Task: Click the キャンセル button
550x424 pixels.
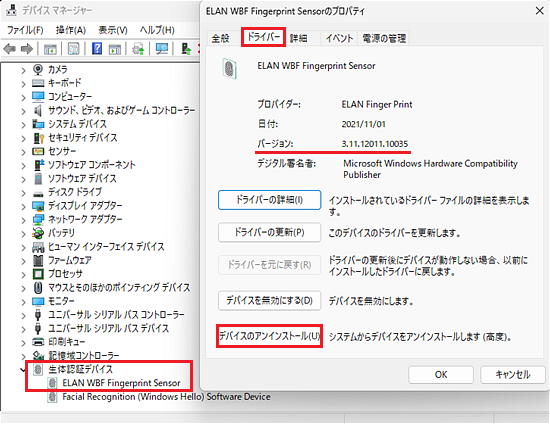Action: tap(513, 375)
